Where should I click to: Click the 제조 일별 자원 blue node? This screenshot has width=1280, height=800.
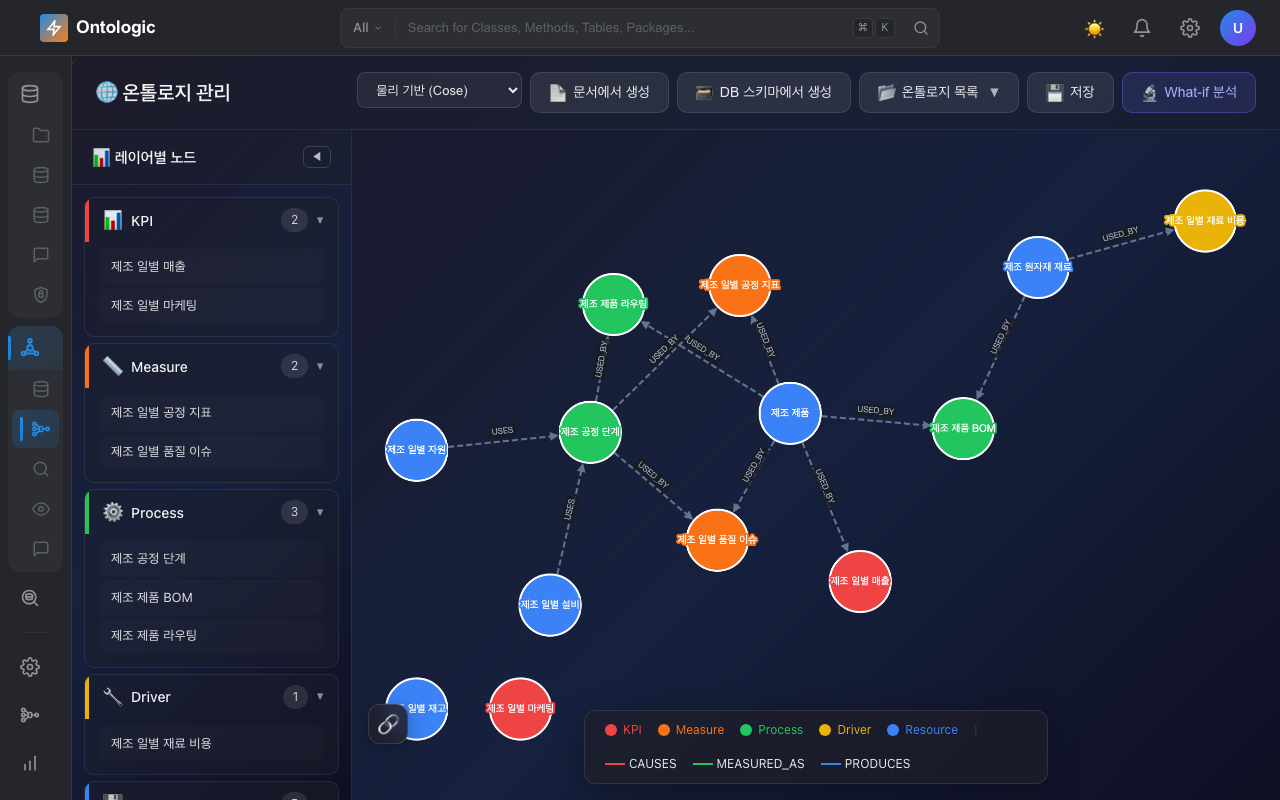tap(416, 450)
